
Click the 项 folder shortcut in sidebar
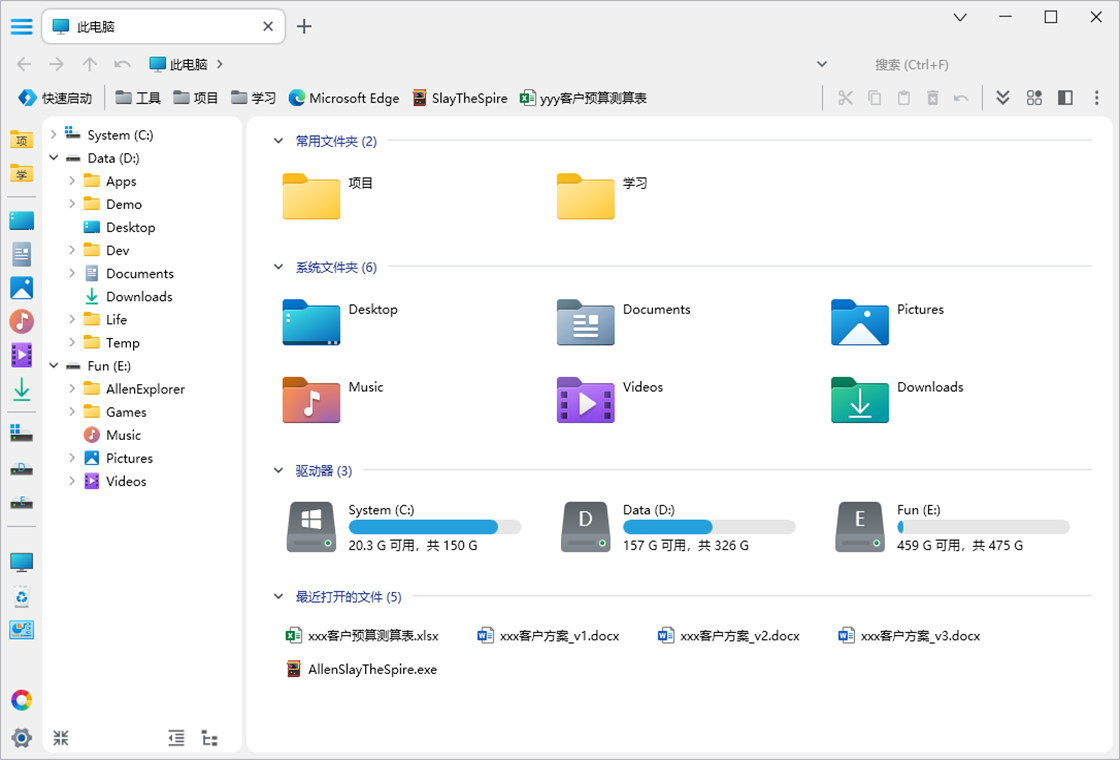click(x=21, y=139)
